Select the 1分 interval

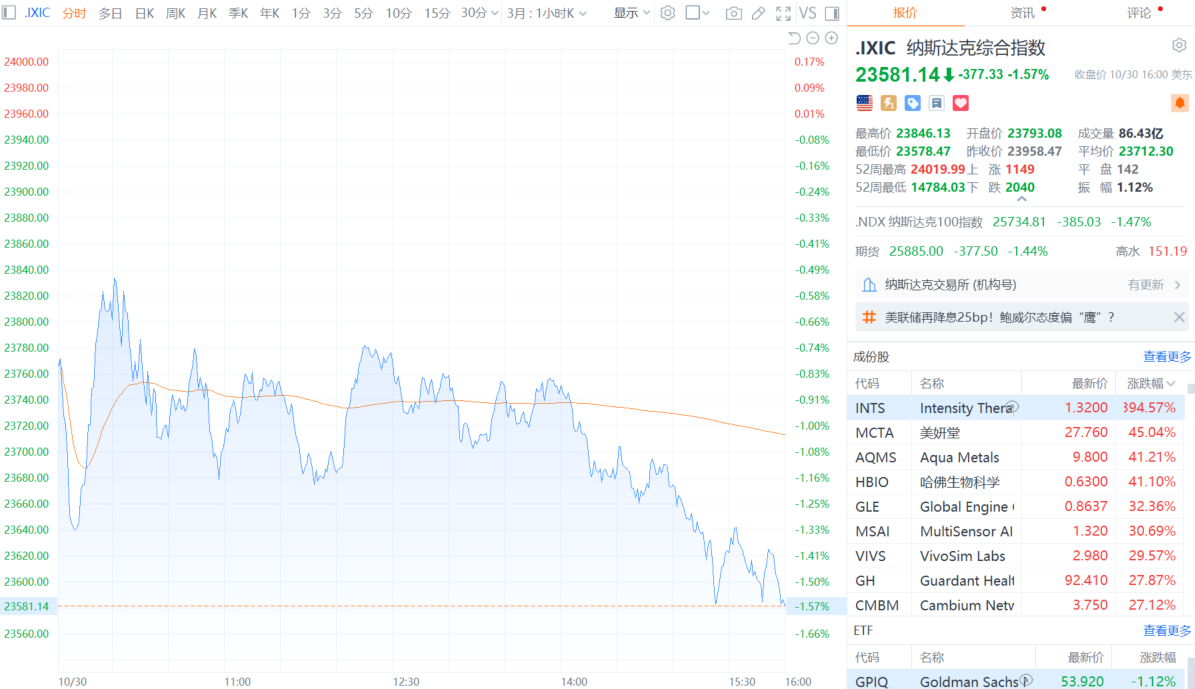(301, 13)
